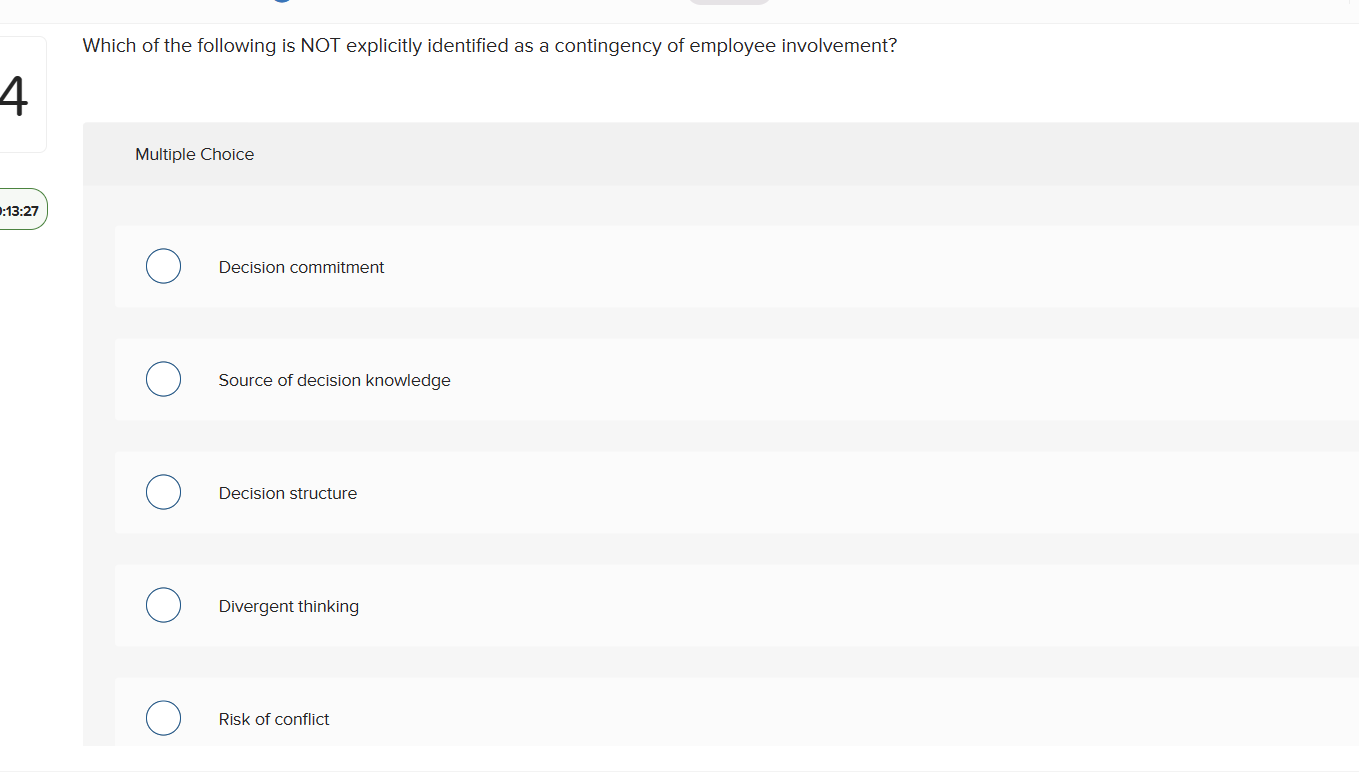Click the countdown timer showing 13:27

click(21, 209)
